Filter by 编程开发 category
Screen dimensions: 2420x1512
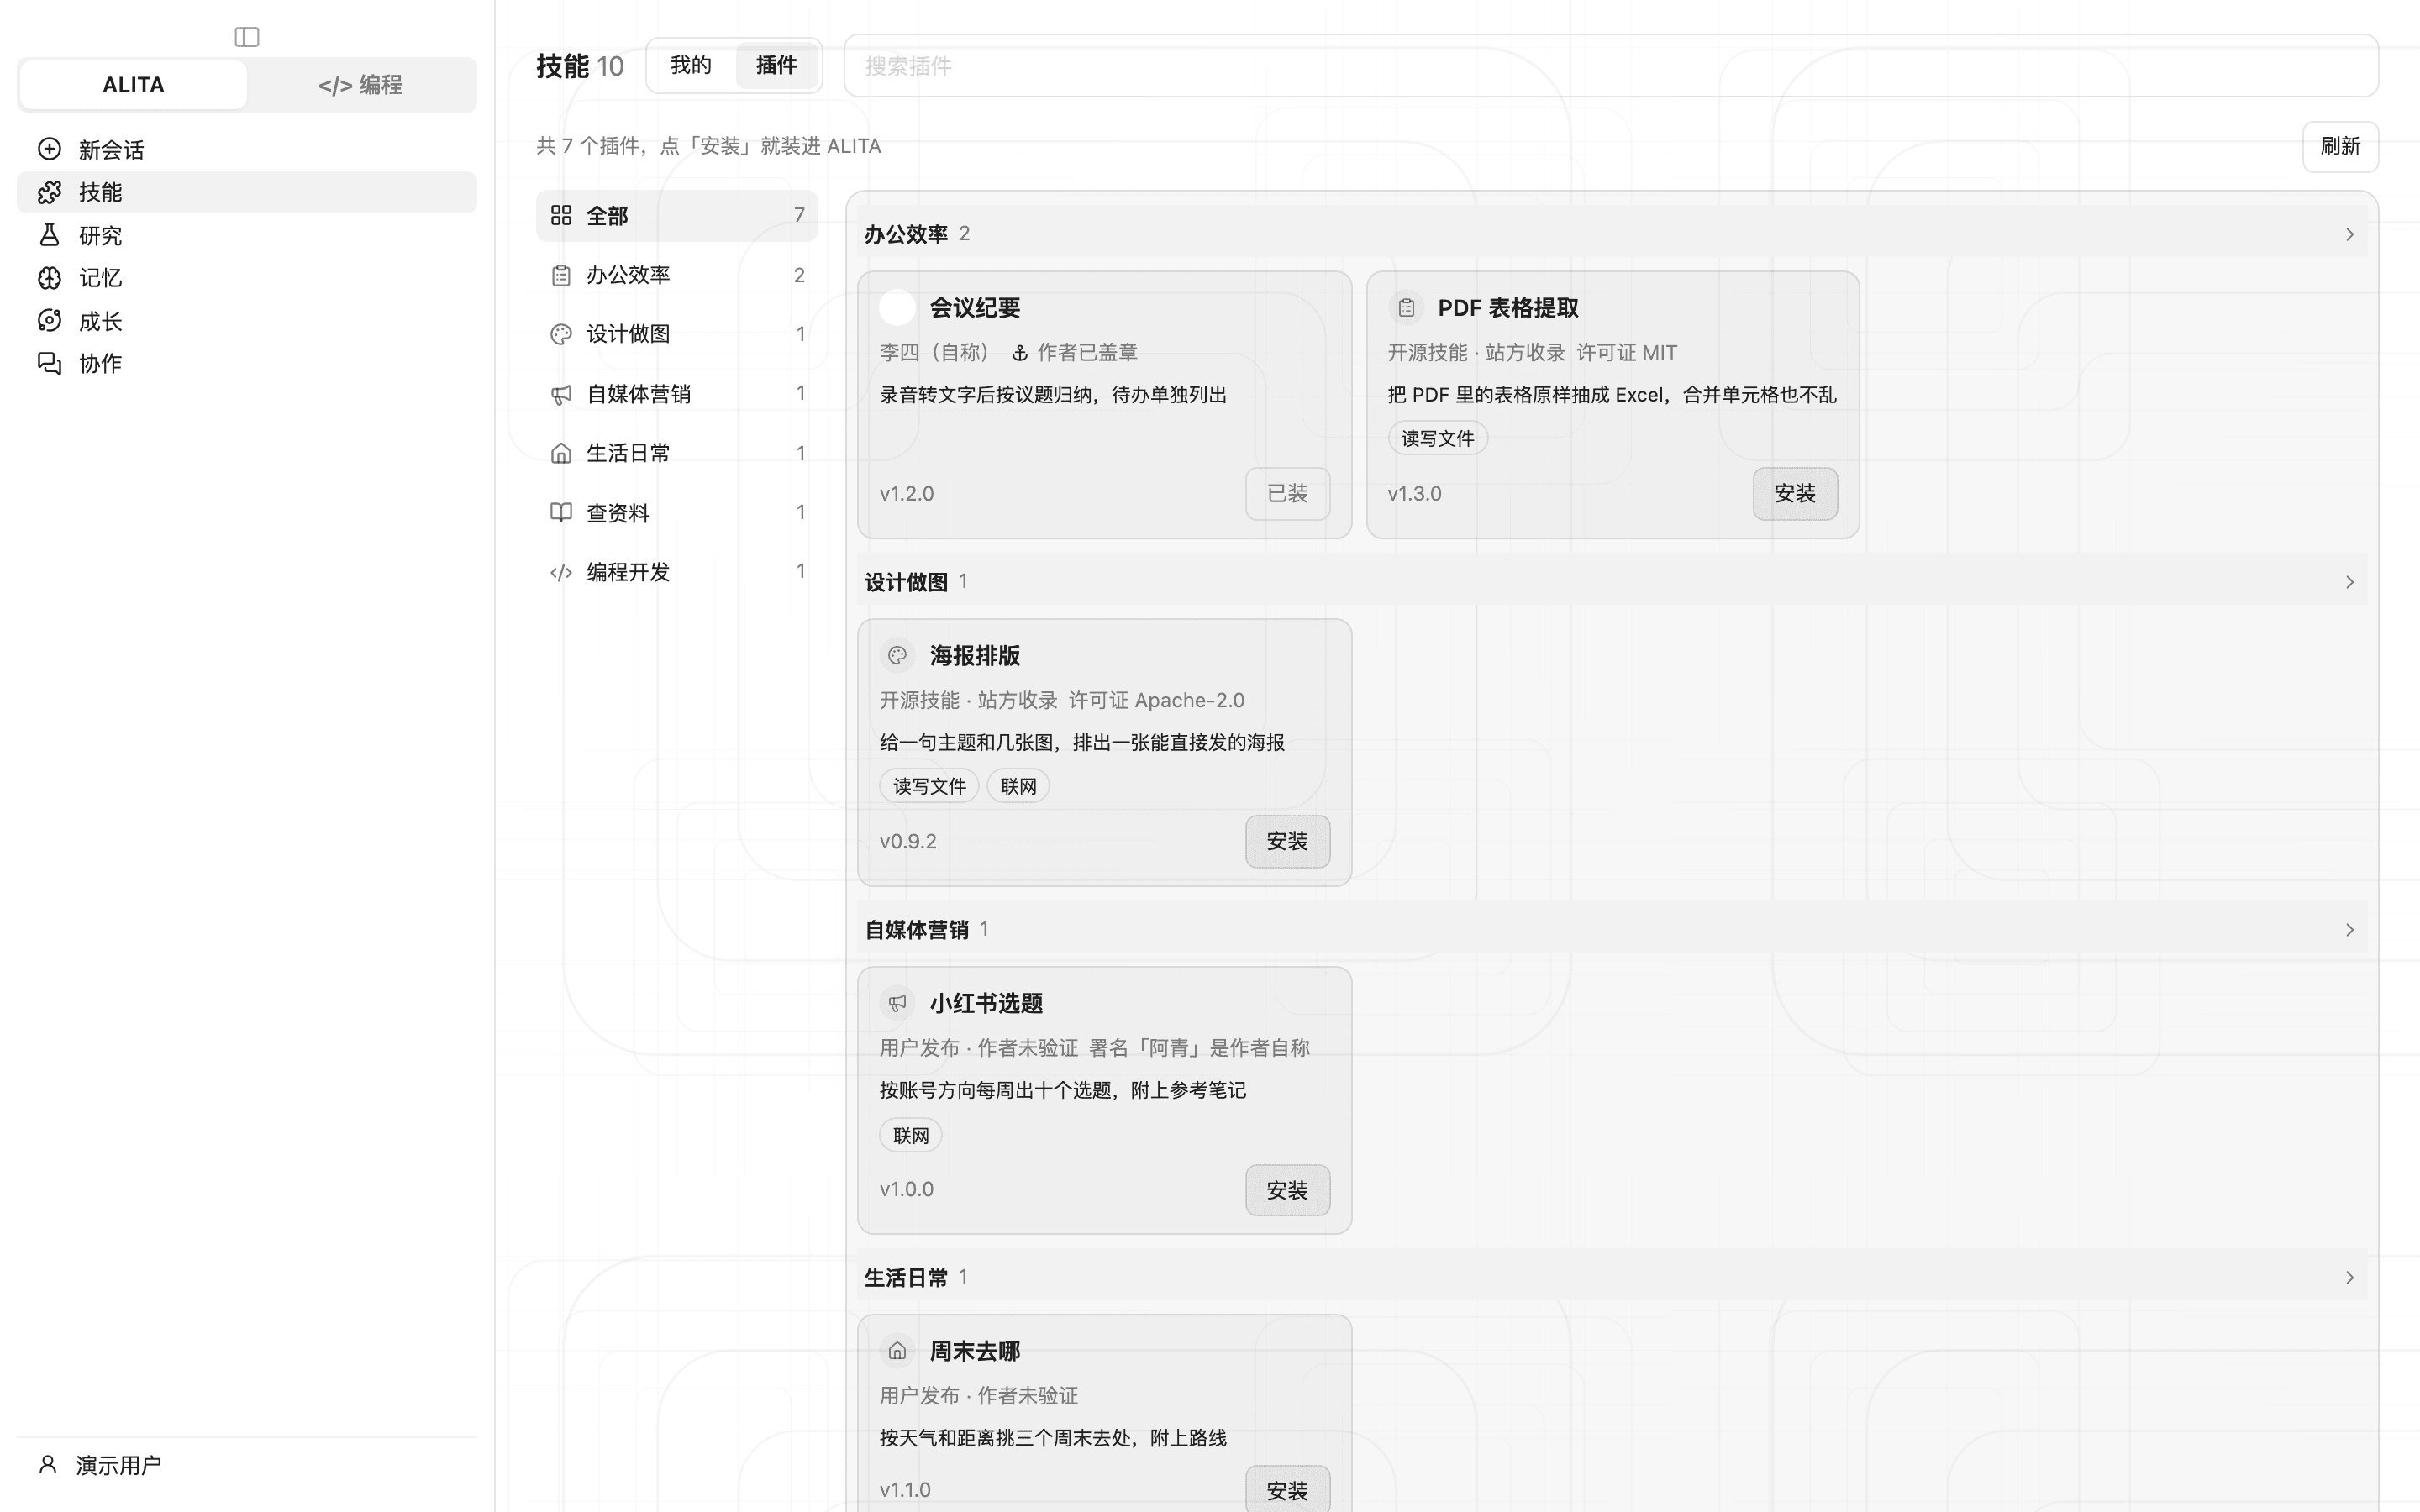click(677, 572)
